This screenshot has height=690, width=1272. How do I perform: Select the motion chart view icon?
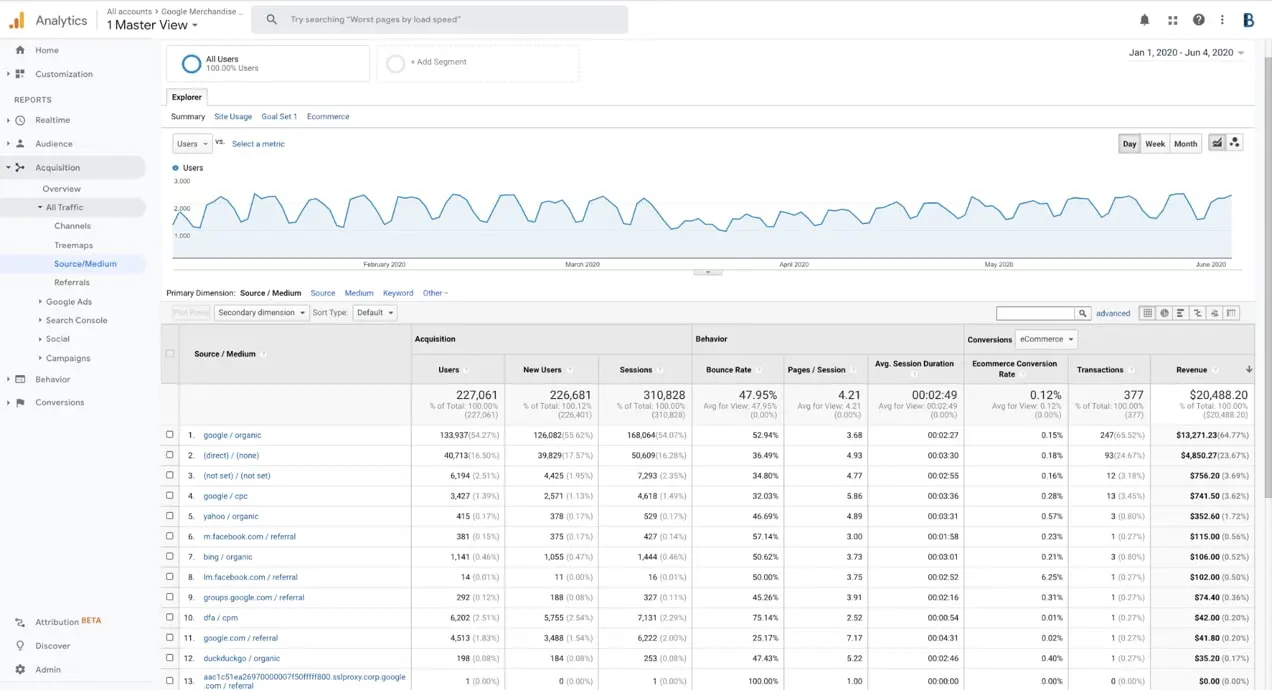tap(1235, 143)
